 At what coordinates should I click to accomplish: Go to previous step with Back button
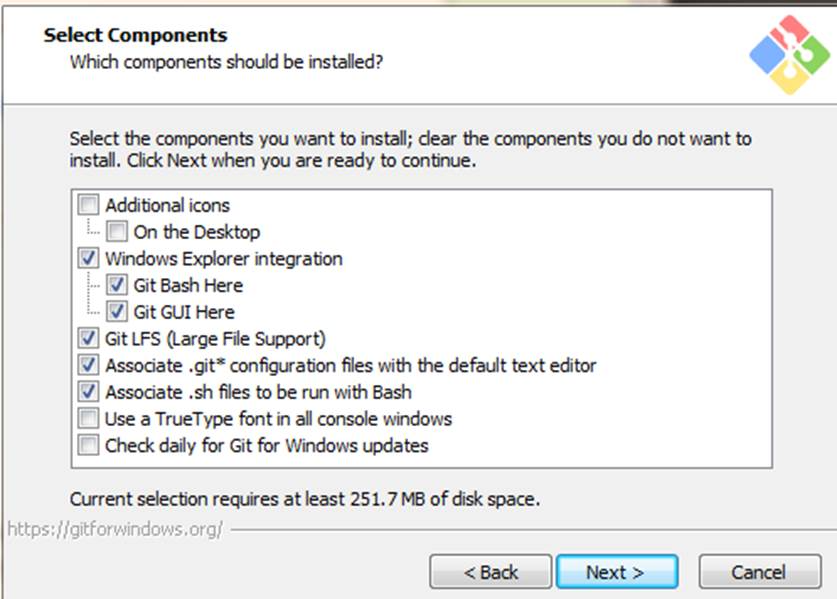coord(491,572)
